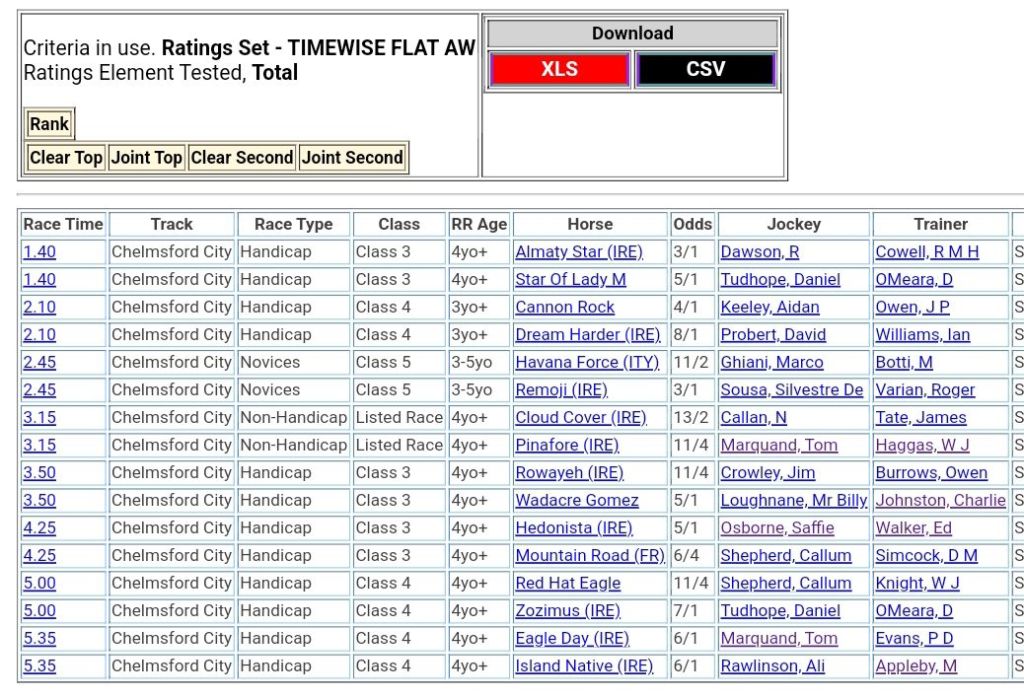Open horse Island Native (IRE)
The width and height of the screenshot is (1024, 697).
click(583, 665)
